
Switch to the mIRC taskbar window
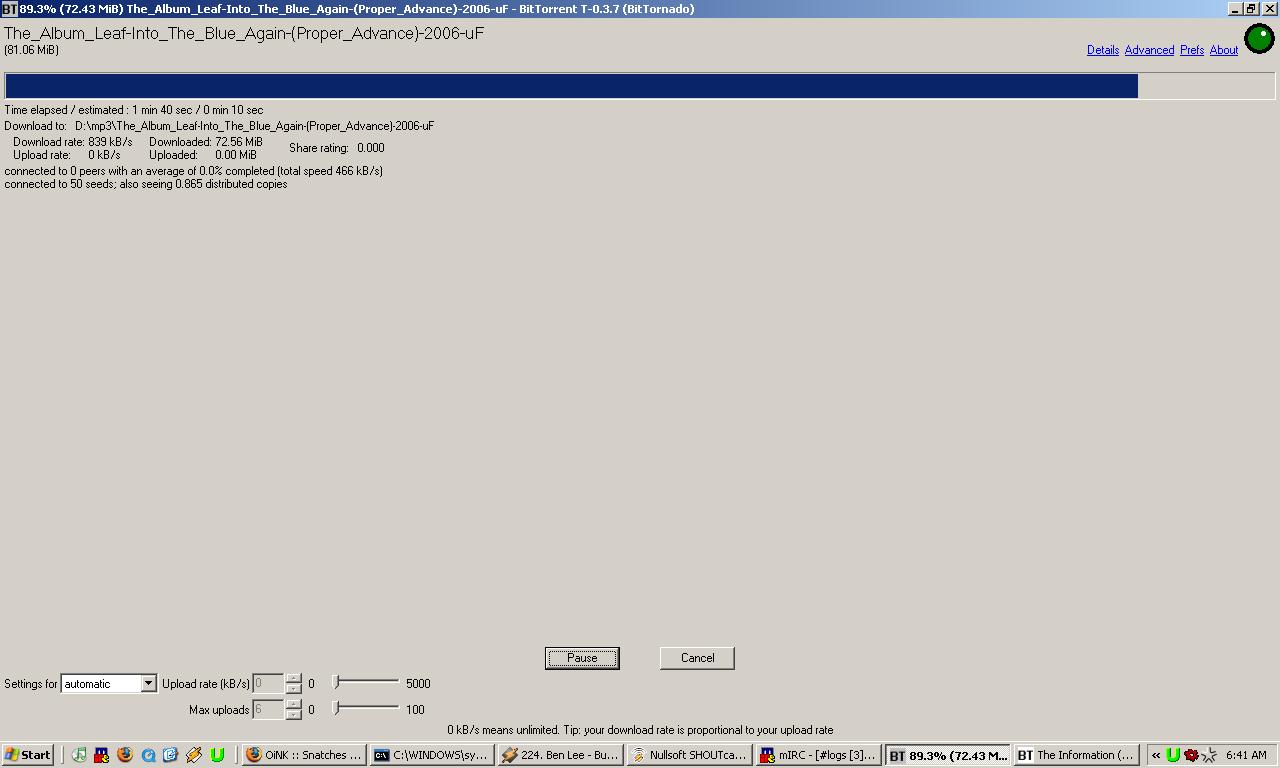[818, 755]
